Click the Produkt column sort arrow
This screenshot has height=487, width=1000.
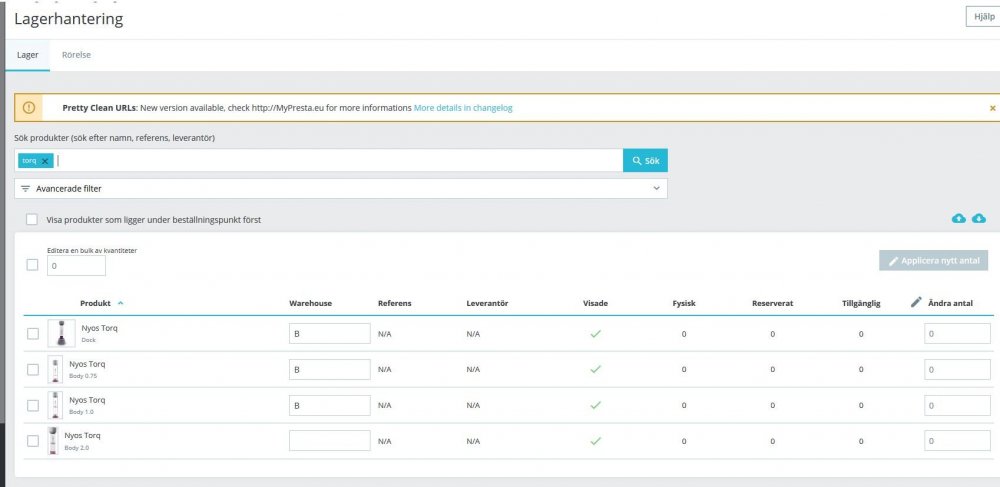(121, 303)
